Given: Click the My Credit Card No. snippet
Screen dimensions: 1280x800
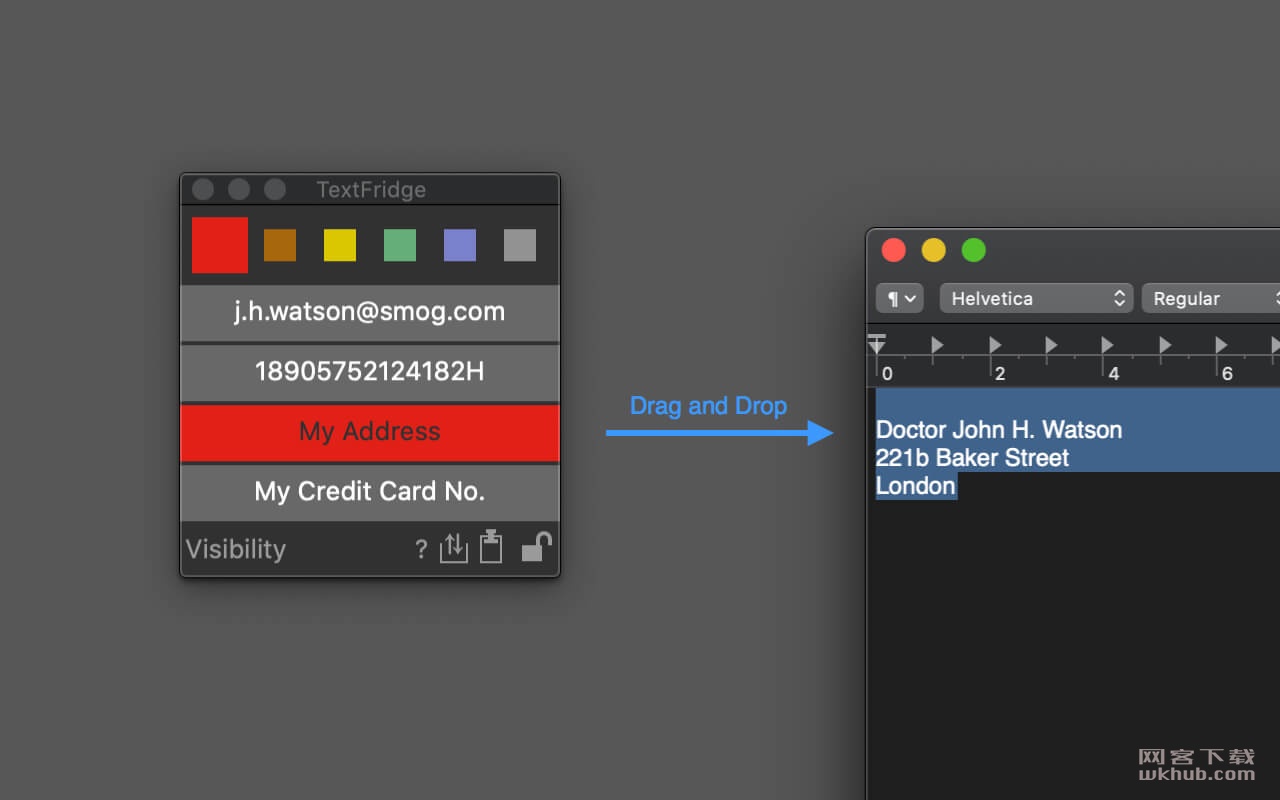Looking at the screenshot, I should 370,492.
